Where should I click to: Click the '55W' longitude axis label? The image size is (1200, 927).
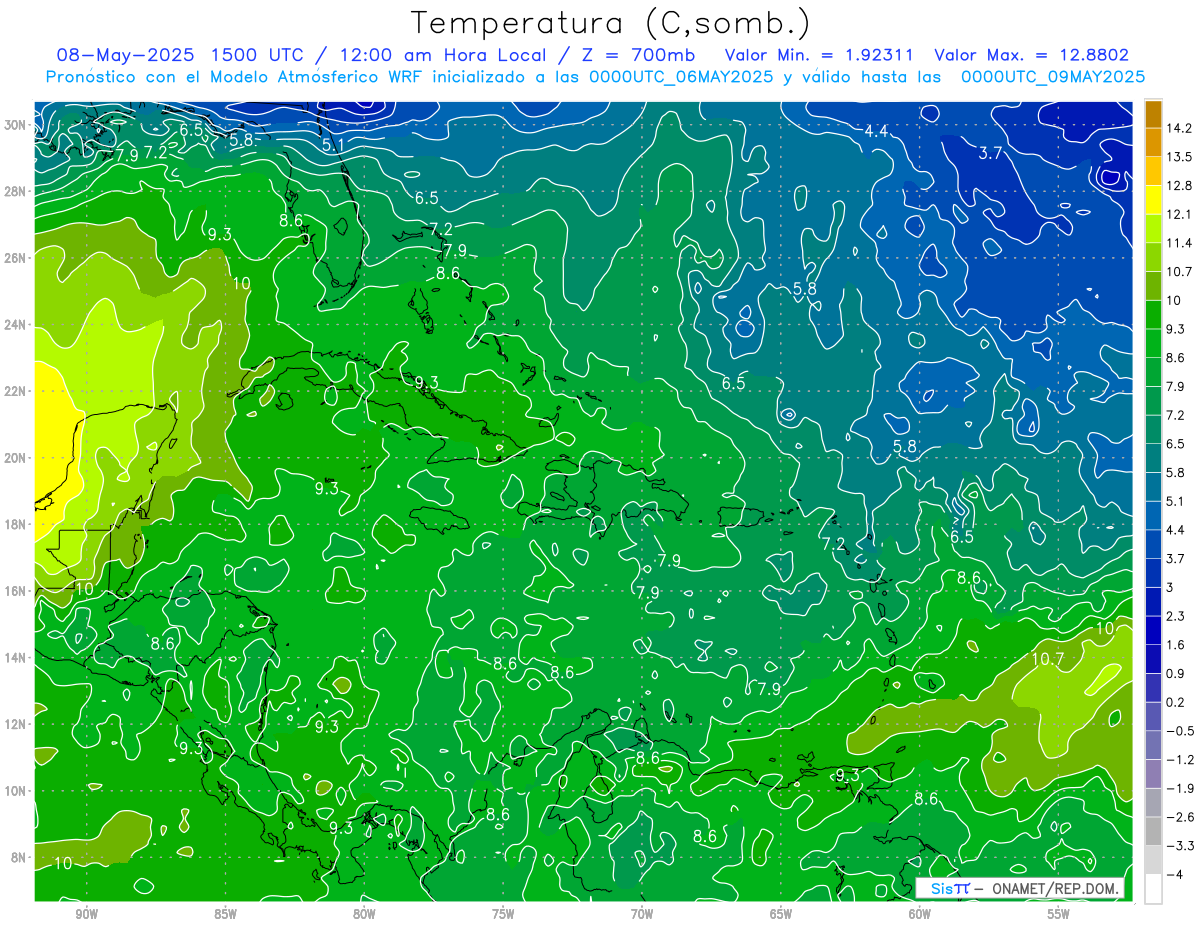[x=1059, y=914]
